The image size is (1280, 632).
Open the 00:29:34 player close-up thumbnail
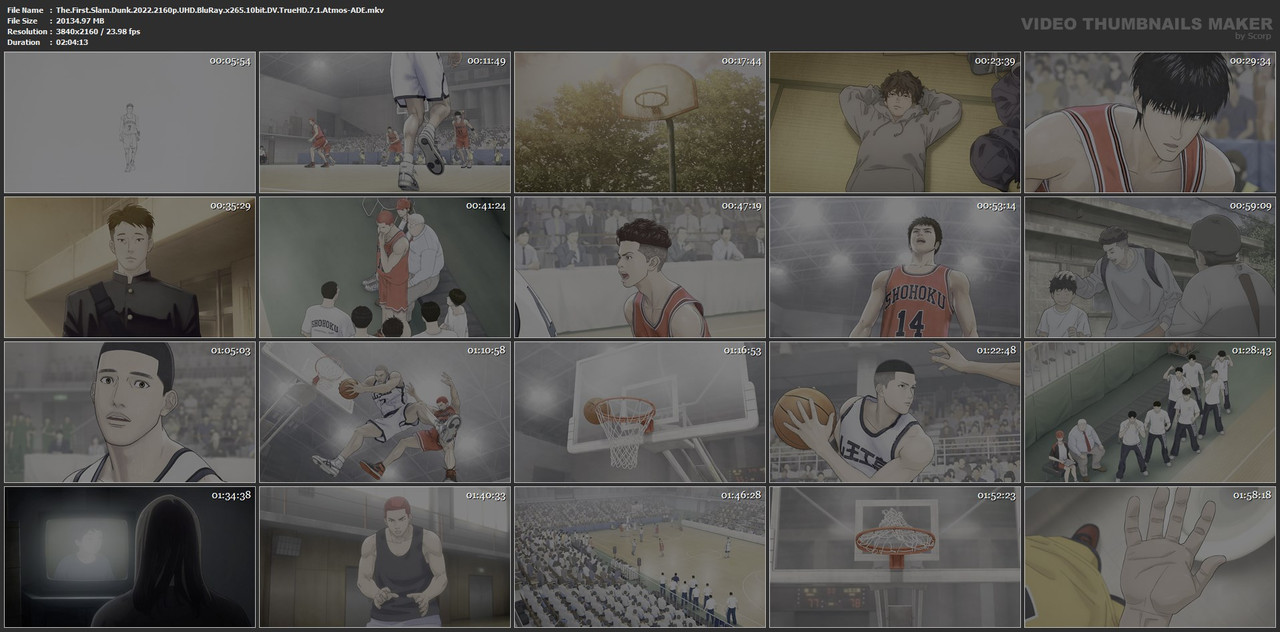[1150, 122]
